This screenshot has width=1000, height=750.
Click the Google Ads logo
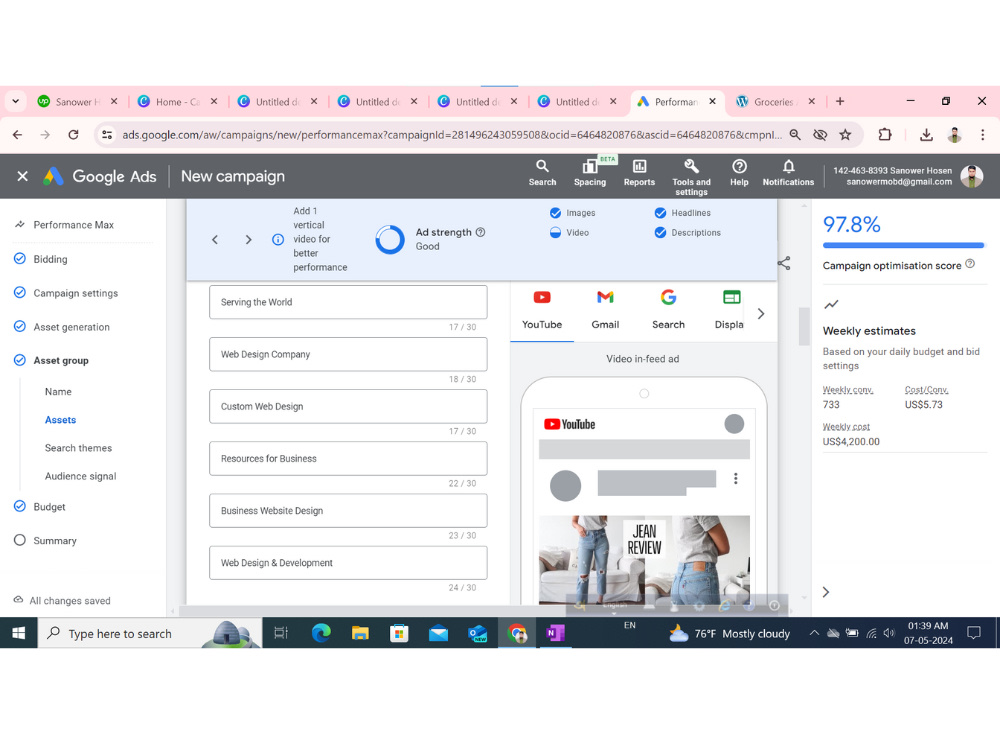pyautogui.click(x=99, y=176)
